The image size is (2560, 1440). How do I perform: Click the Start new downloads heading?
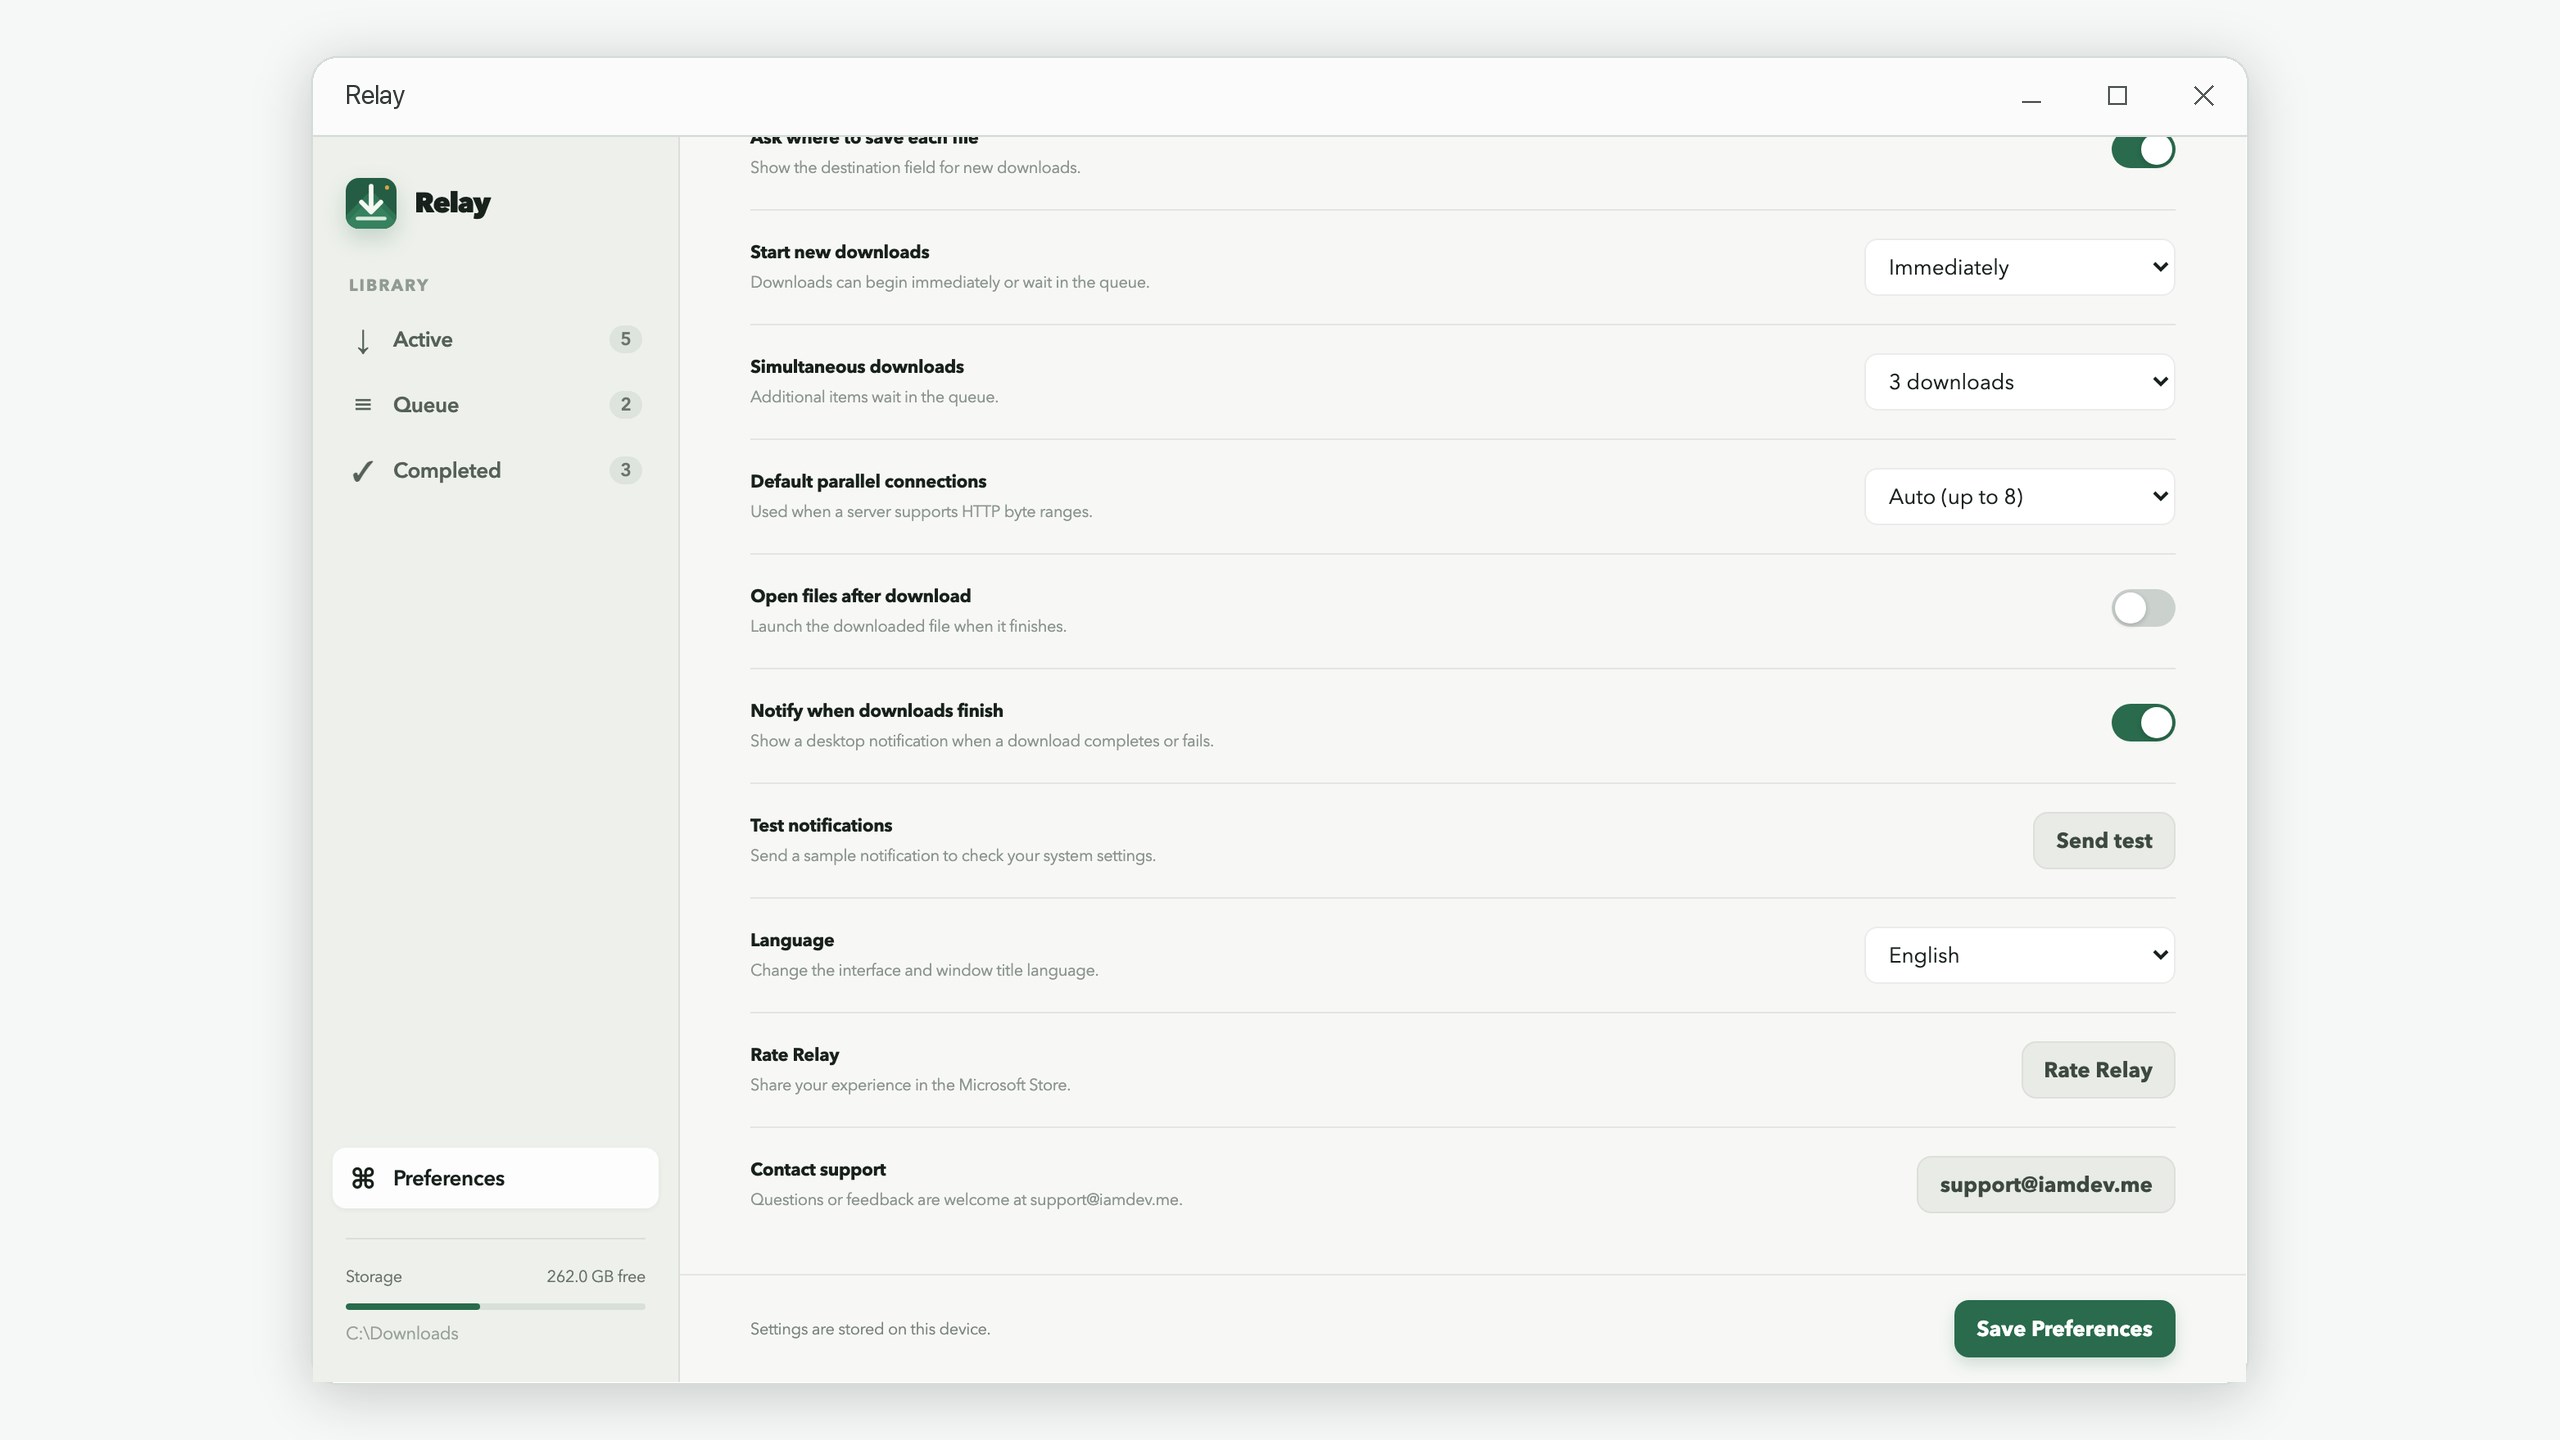(840, 252)
